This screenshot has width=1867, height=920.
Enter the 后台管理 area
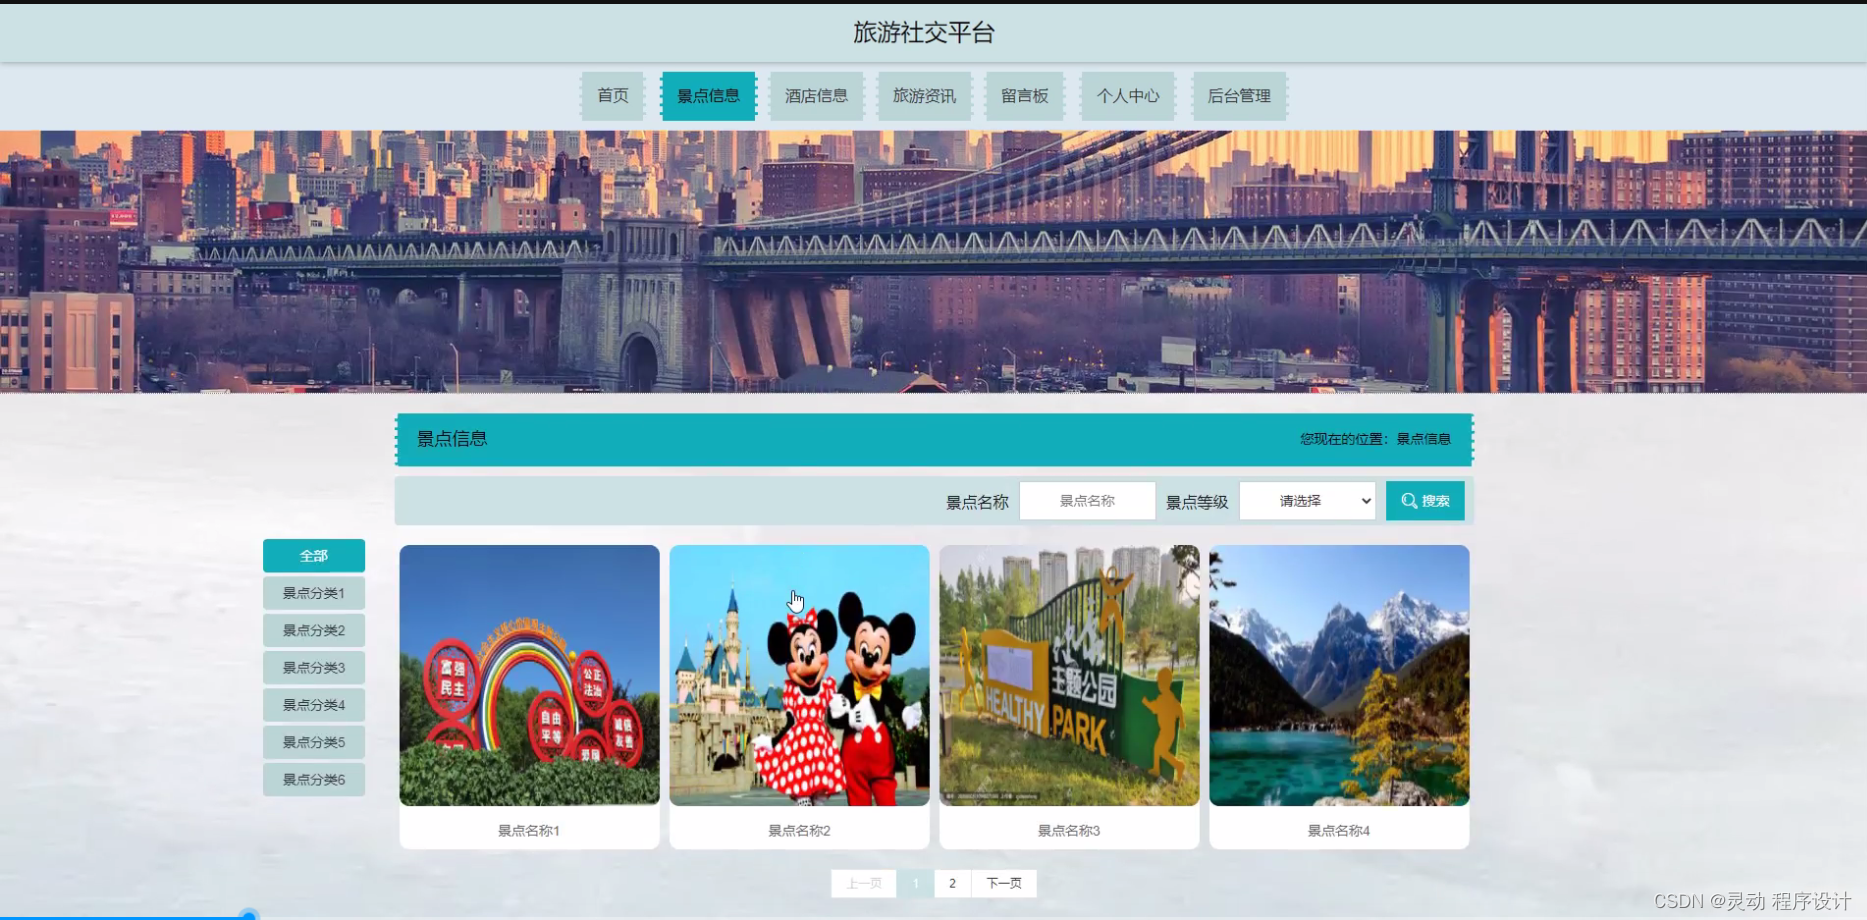pos(1238,96)
